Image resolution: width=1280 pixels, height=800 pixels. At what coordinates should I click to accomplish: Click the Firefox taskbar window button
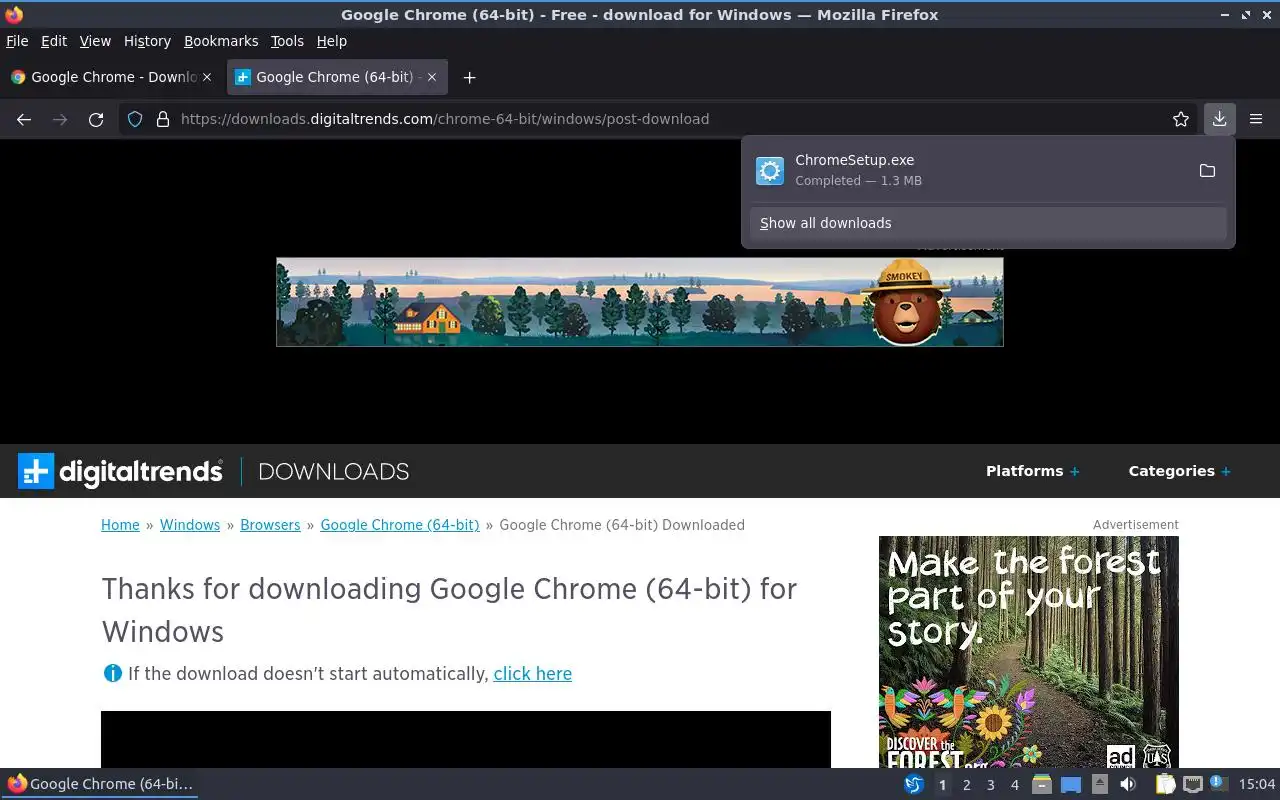tap(100, 784)
